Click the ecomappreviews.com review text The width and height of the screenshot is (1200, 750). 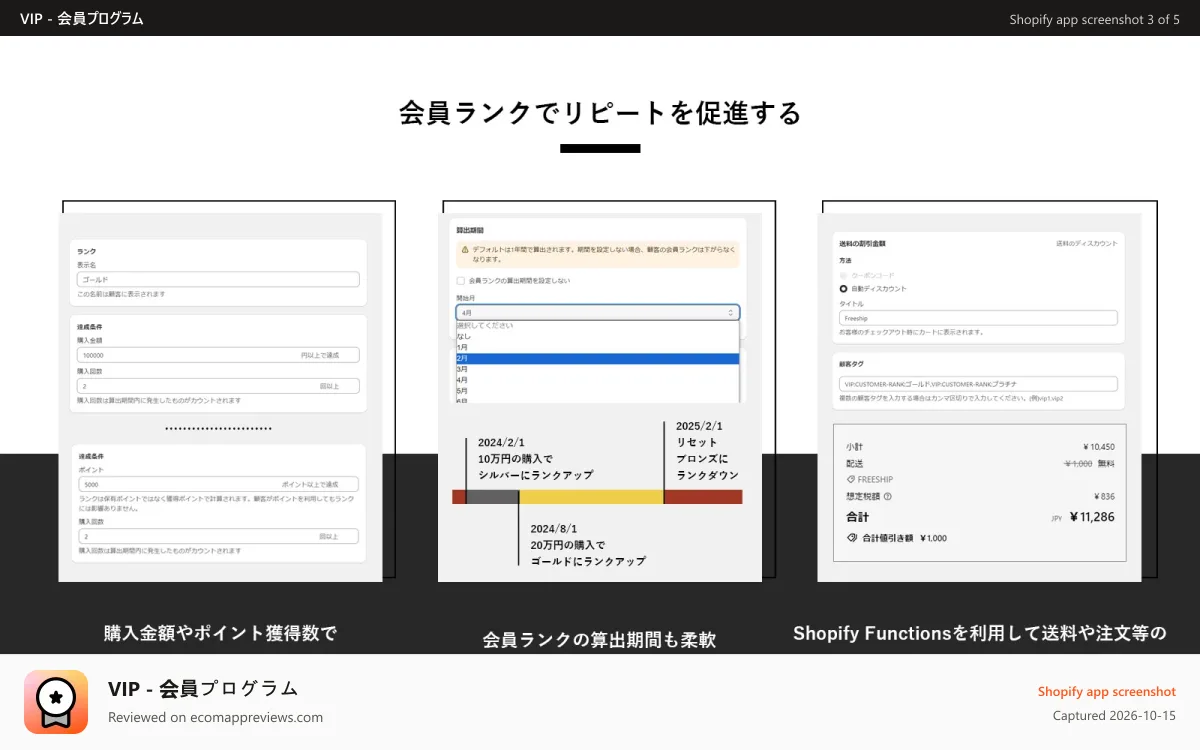click(x=216, y=717)
